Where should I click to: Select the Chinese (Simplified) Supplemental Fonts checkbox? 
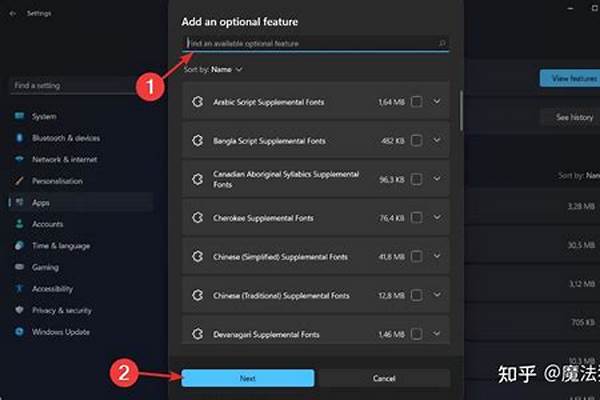click(x=416, y=257)
